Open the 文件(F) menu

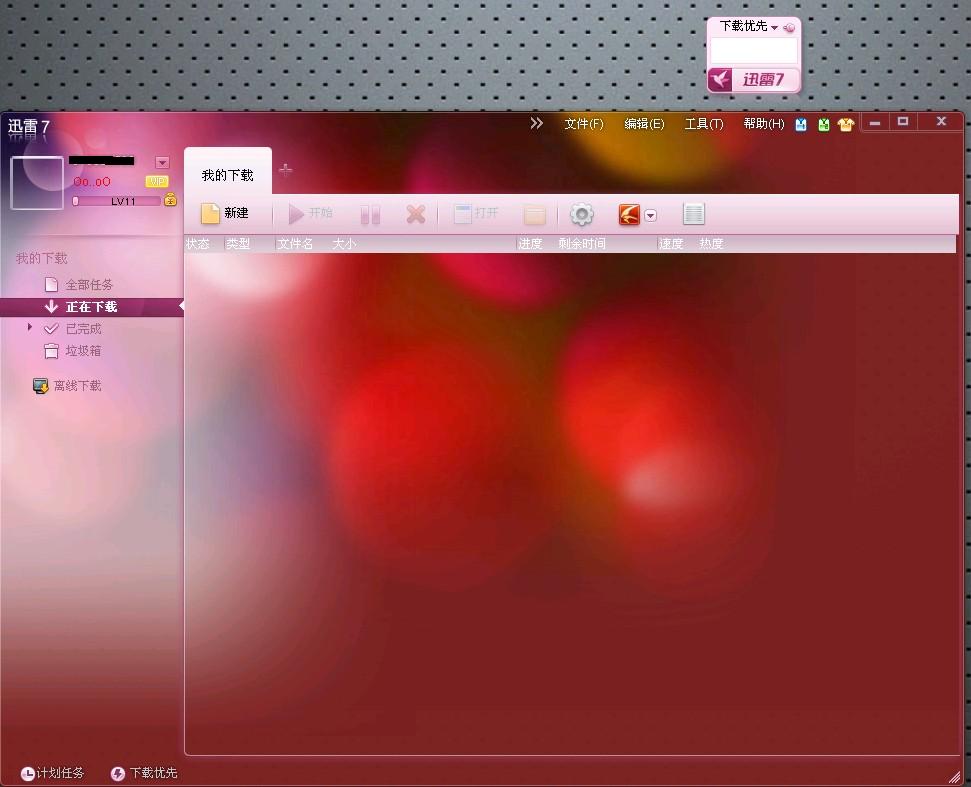(x=583, y=124)
